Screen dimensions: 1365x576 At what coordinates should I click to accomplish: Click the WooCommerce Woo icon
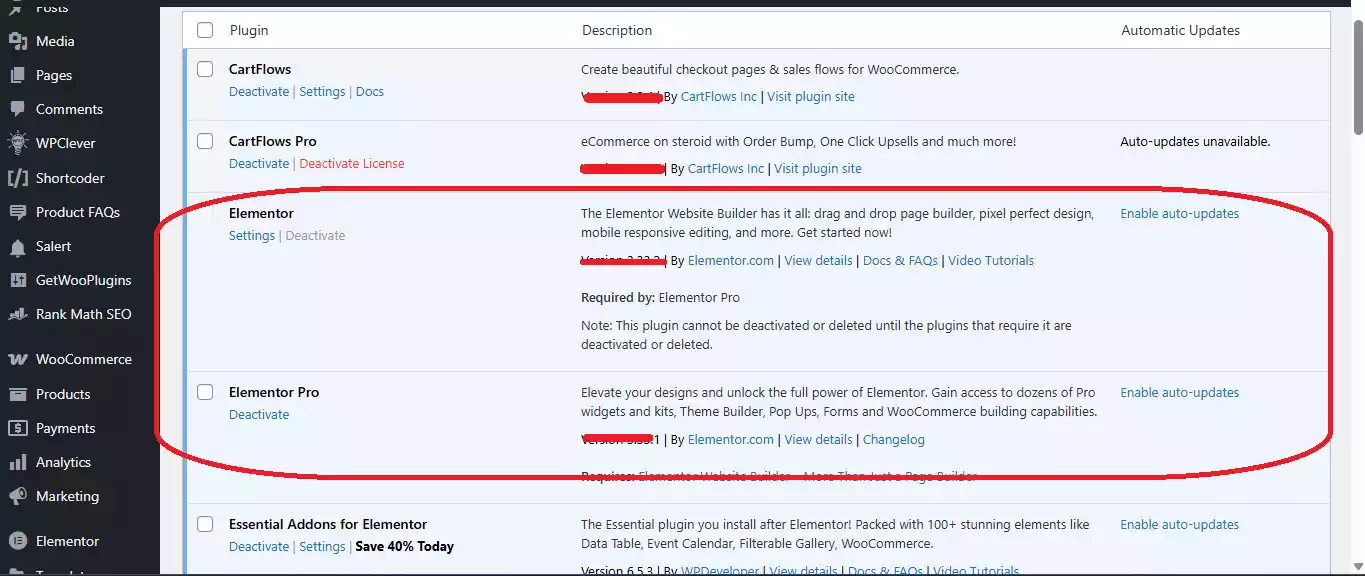(17, 359)
